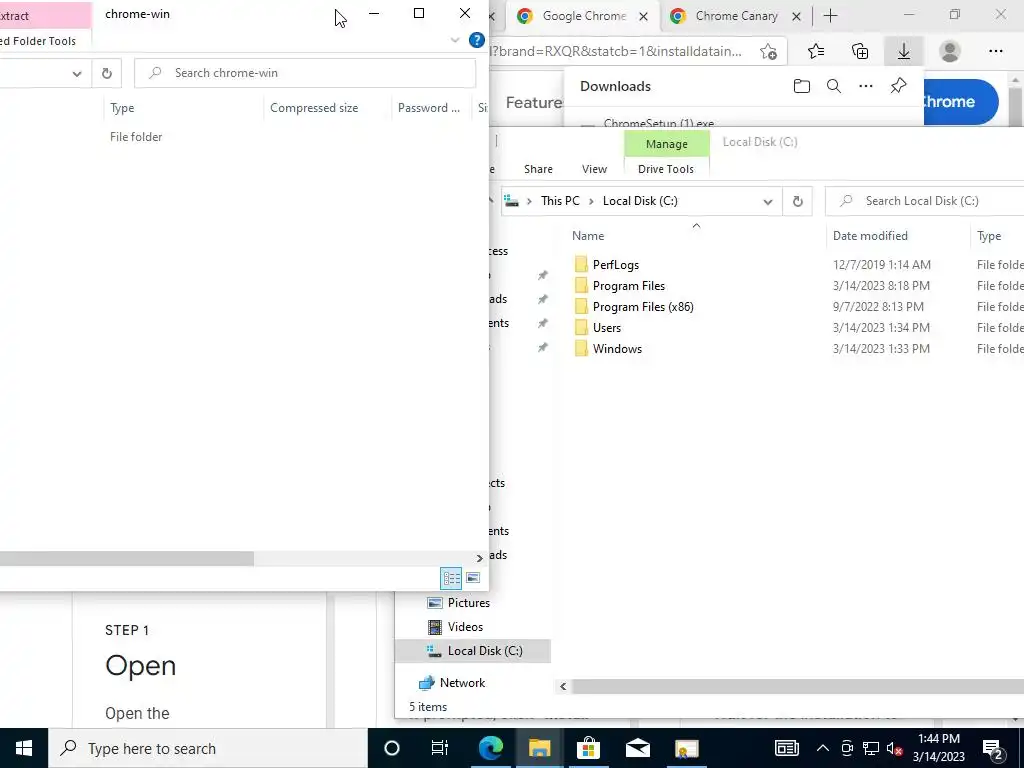Click left scroll arrow in Local Disk window

tap(563, 686)
